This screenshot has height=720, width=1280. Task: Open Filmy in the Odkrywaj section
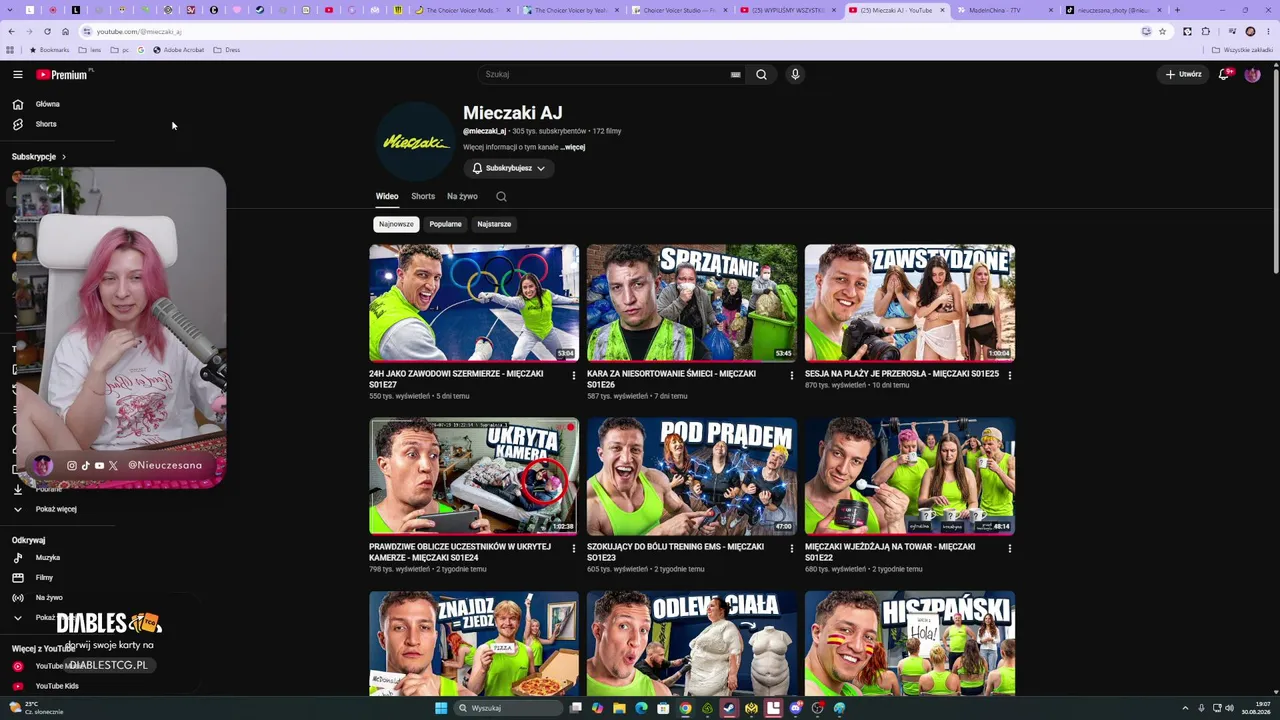coord(44,578)
